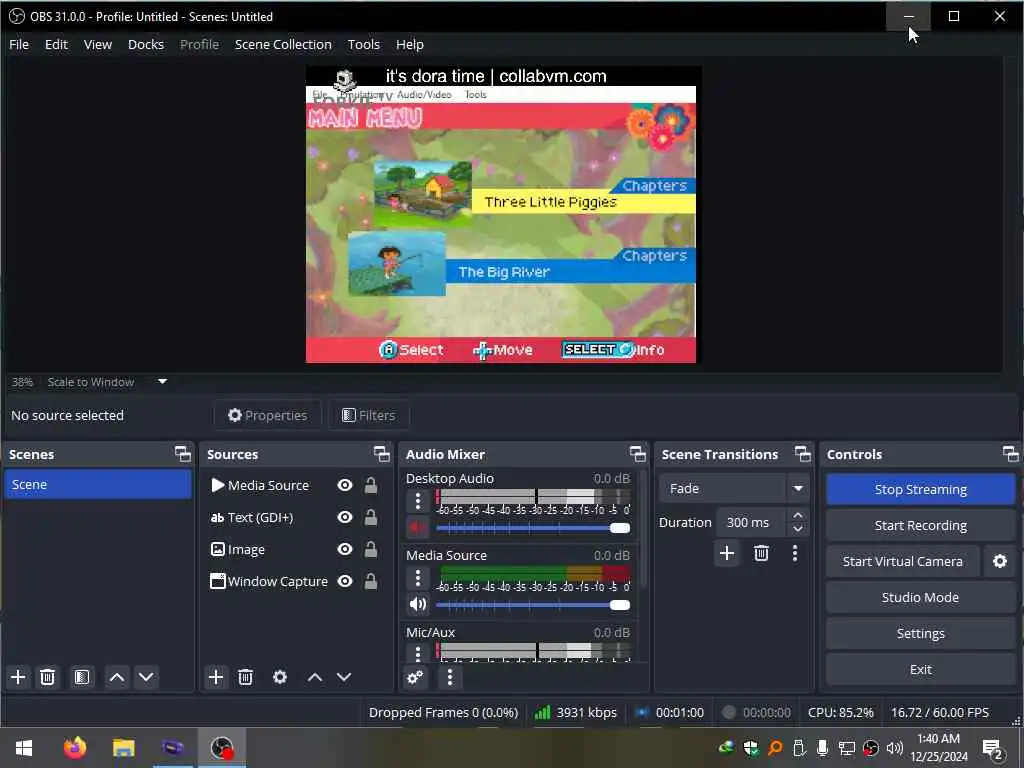
Task: Move source up arrow in Sources panel
Action: click(315, 677)
